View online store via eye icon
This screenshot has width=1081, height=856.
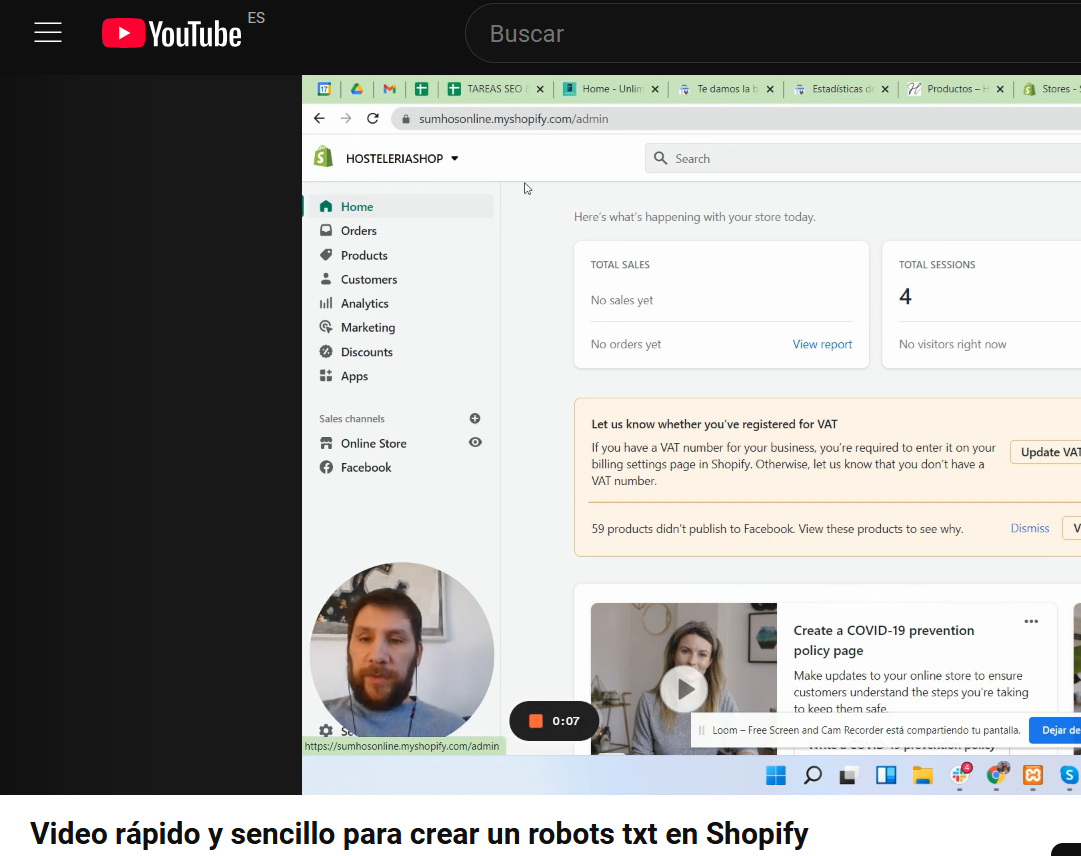[x=475, y=442]
